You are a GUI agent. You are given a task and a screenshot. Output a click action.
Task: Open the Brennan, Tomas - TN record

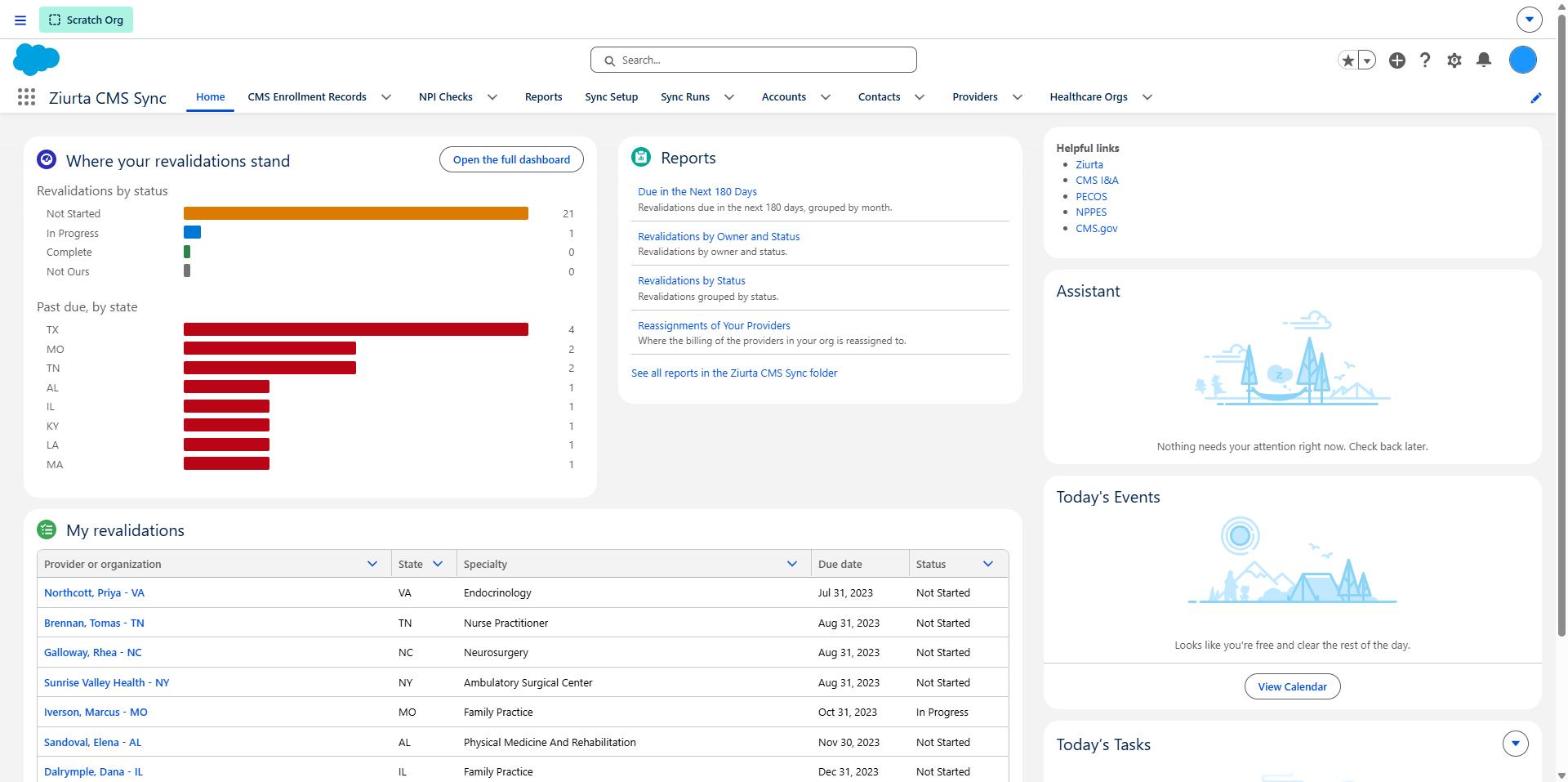94,623
